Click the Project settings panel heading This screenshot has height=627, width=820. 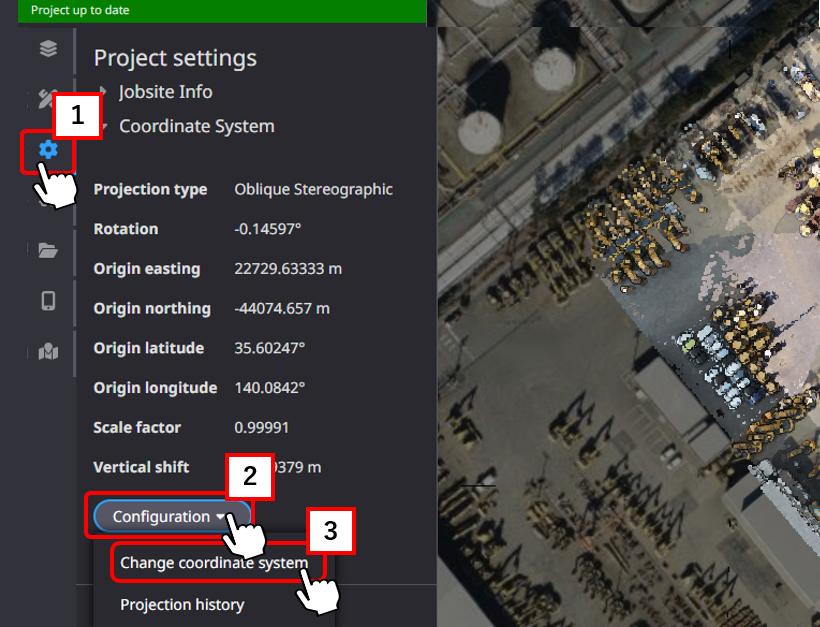[175, 58]
